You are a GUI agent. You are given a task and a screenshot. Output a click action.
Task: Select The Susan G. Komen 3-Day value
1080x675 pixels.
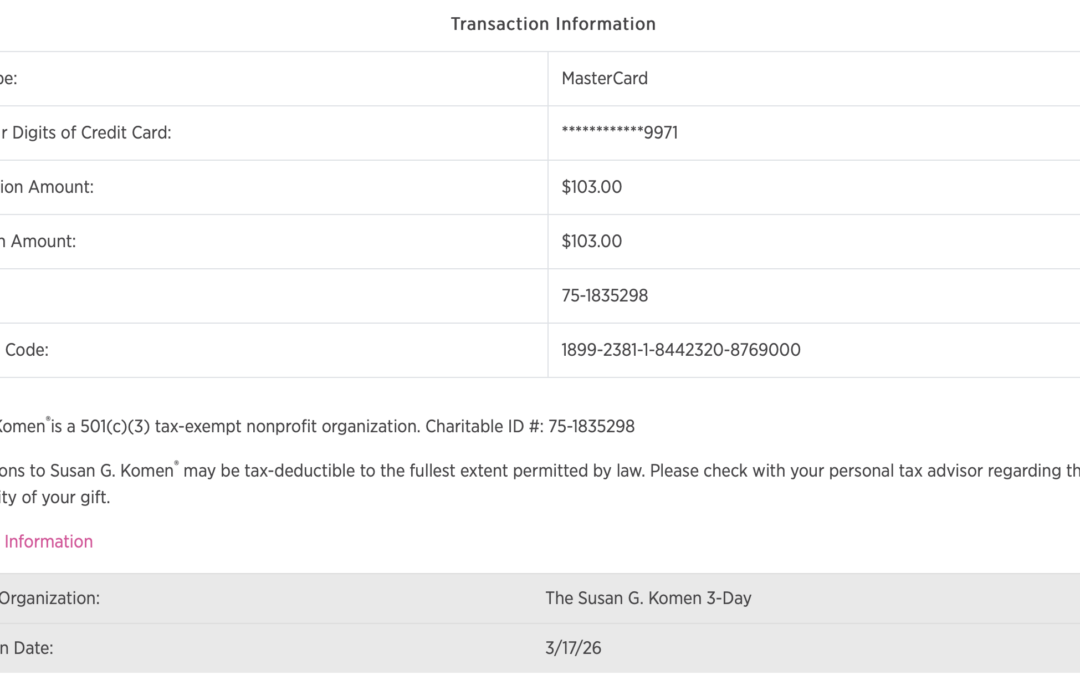(x=648, y=598)
